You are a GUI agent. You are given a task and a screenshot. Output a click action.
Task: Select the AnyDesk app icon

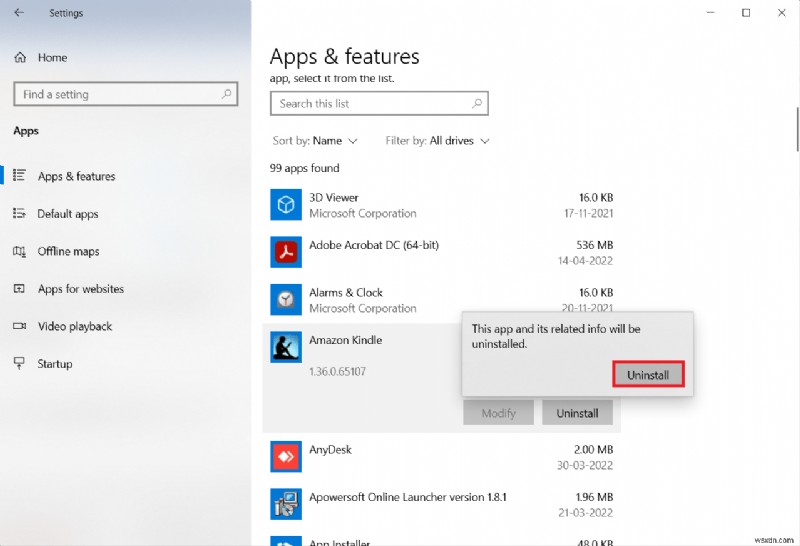coord(286,457)
